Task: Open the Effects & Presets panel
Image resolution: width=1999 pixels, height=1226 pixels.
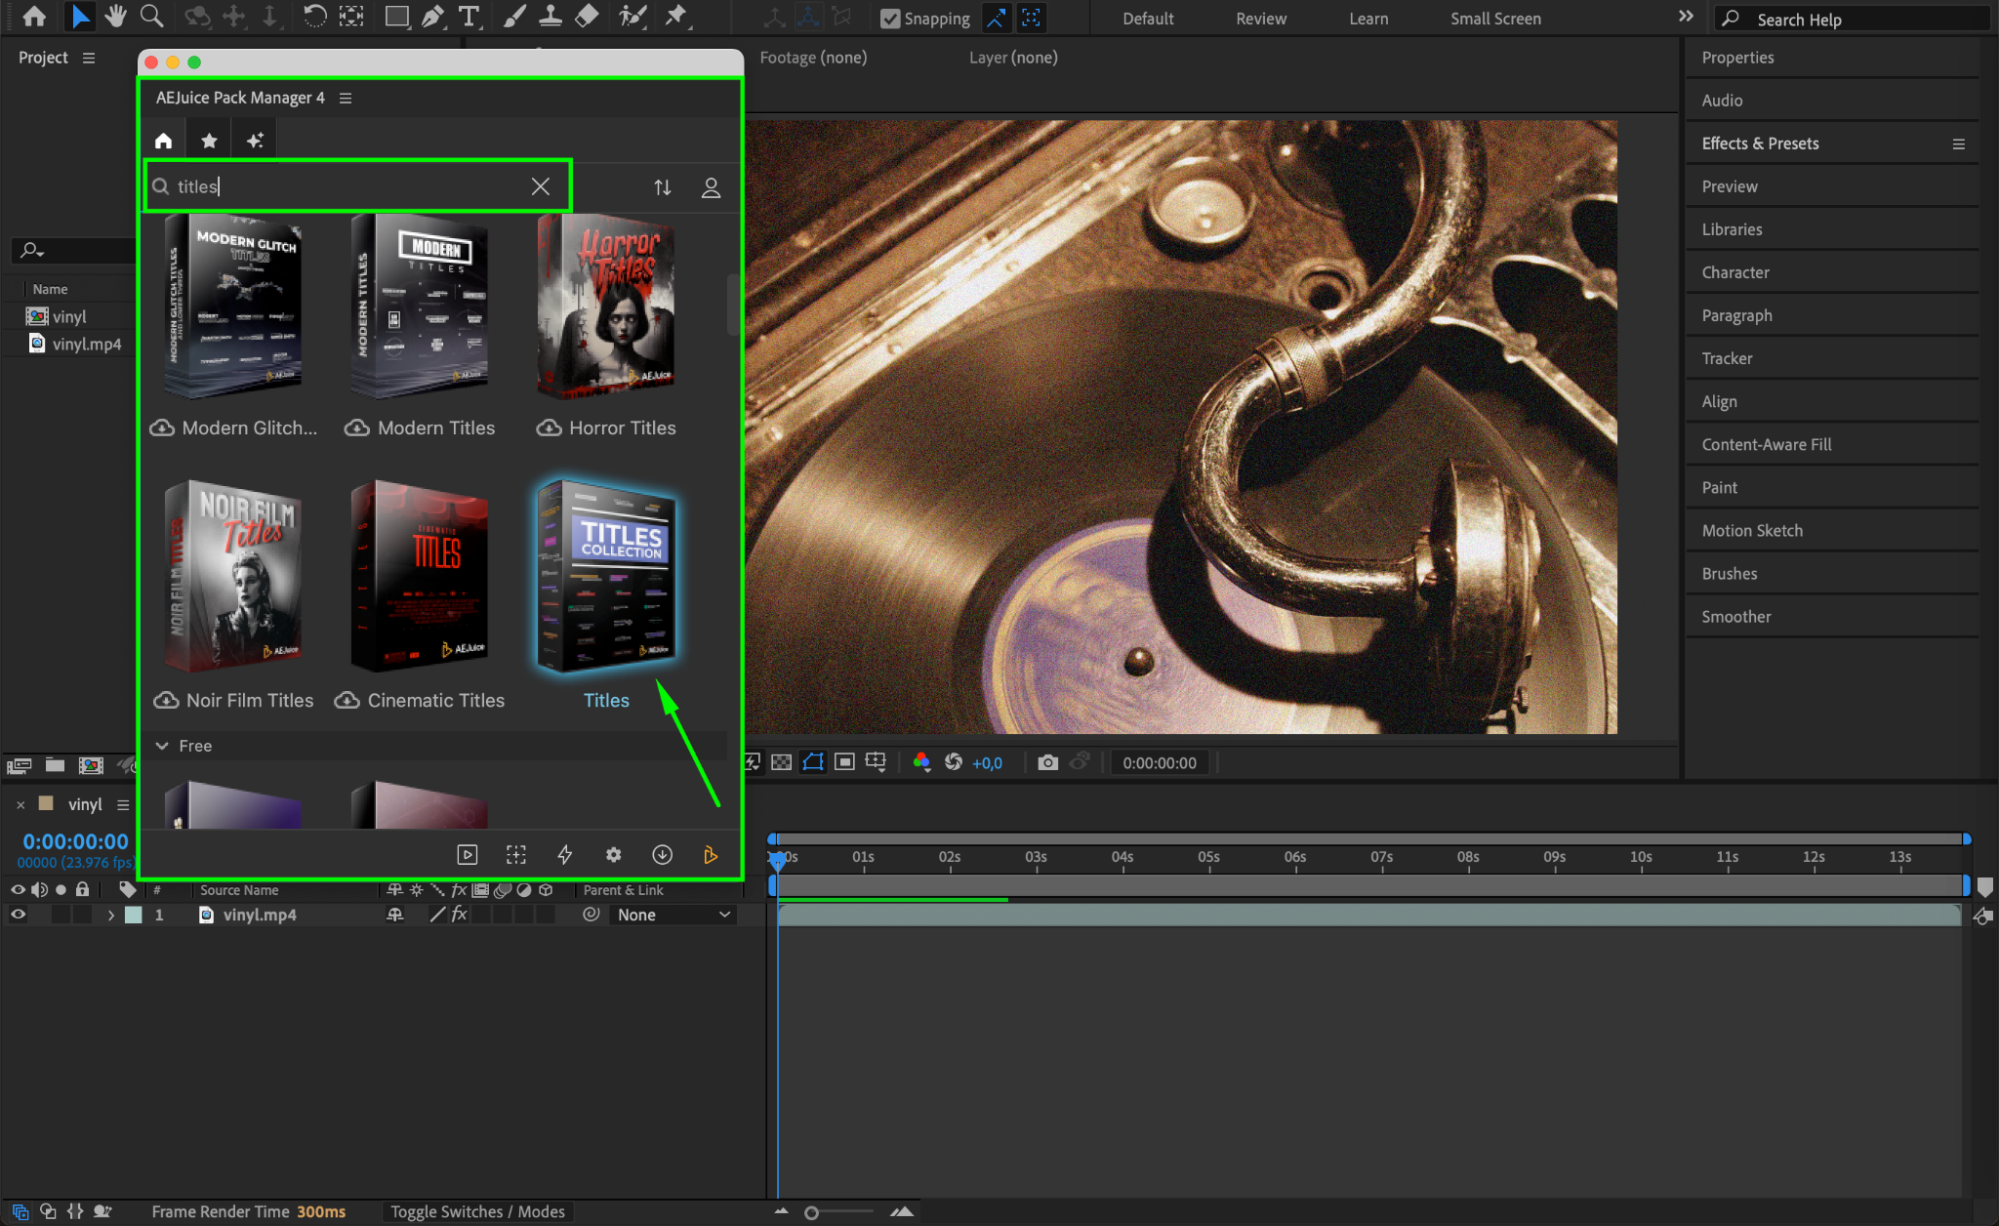Action: point(1759,143)
